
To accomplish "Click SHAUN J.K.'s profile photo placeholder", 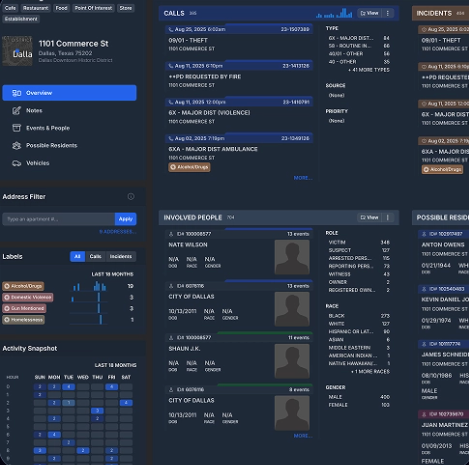I will click(292, 361).
